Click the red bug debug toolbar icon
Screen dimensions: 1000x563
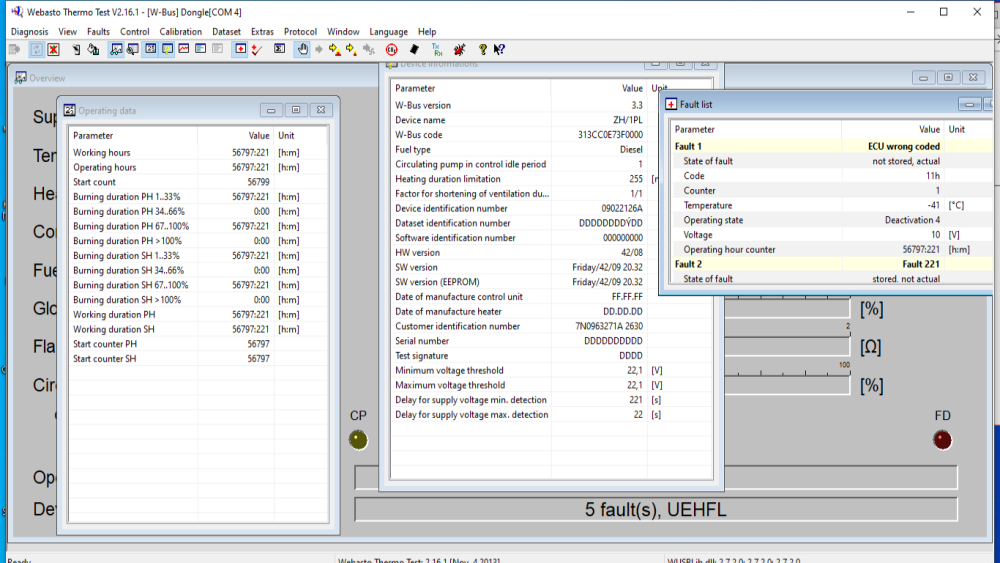pos(459,49)
